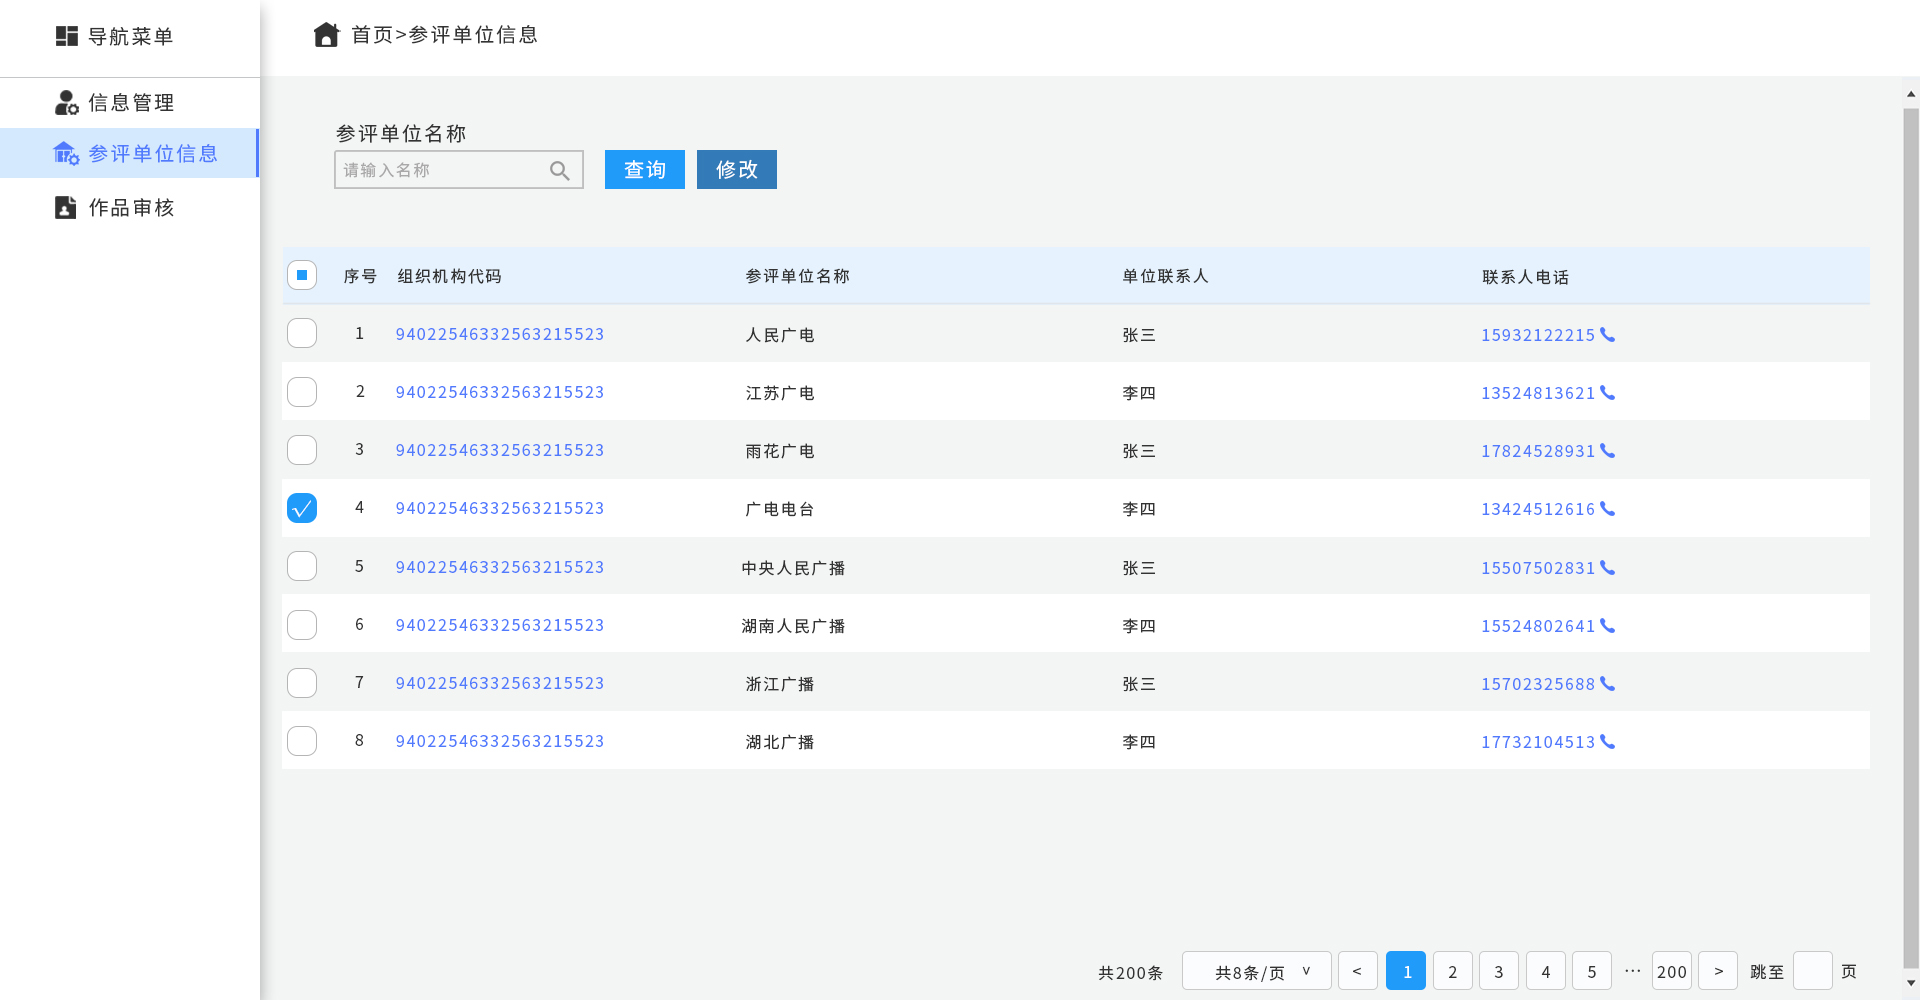
Task: Toggle the select-all header checkbox
Action: [x=302, y=275]
